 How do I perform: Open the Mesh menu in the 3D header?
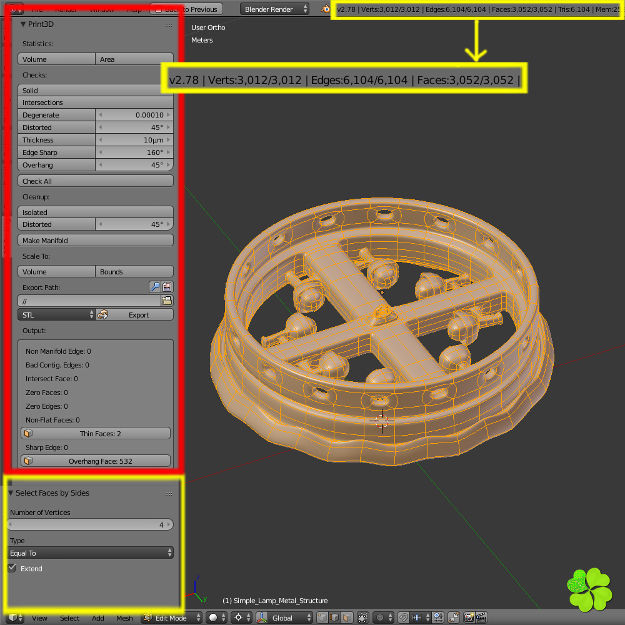(124, 618)
